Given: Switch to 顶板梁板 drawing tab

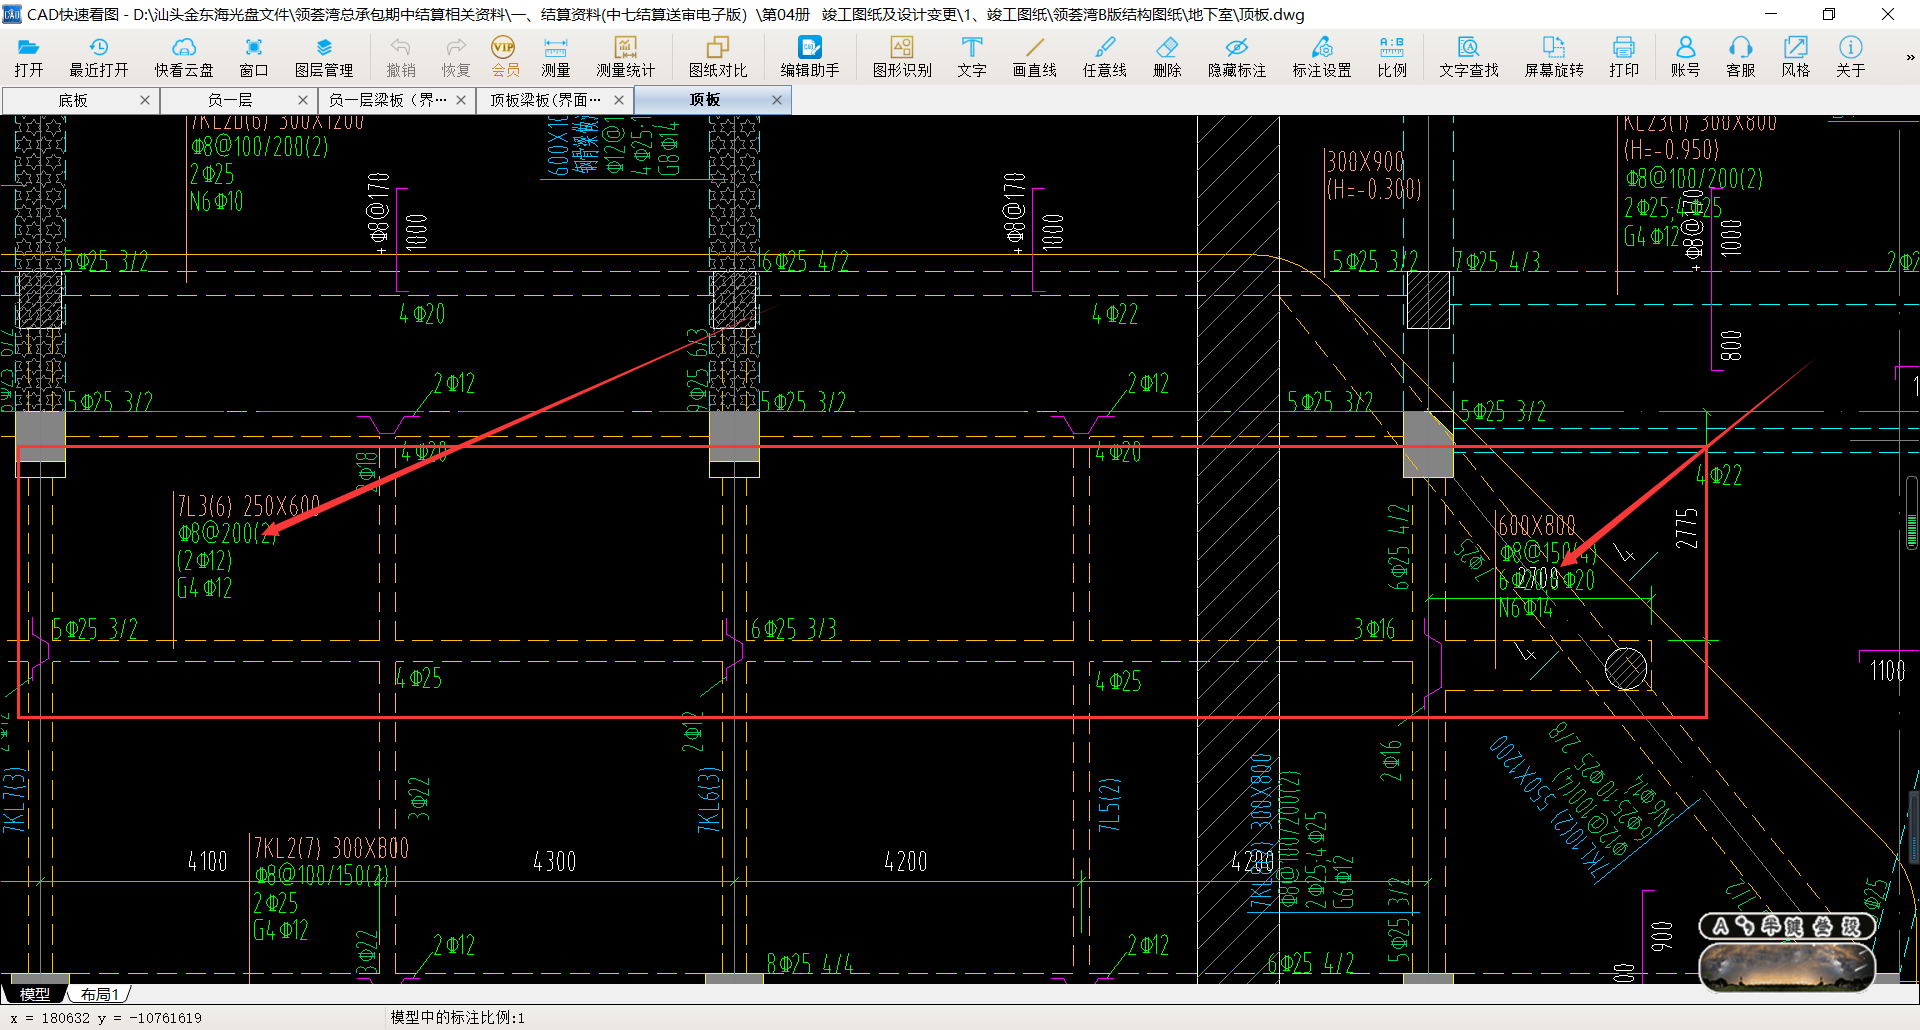Looking at the screenshot, I should (546, 100).
